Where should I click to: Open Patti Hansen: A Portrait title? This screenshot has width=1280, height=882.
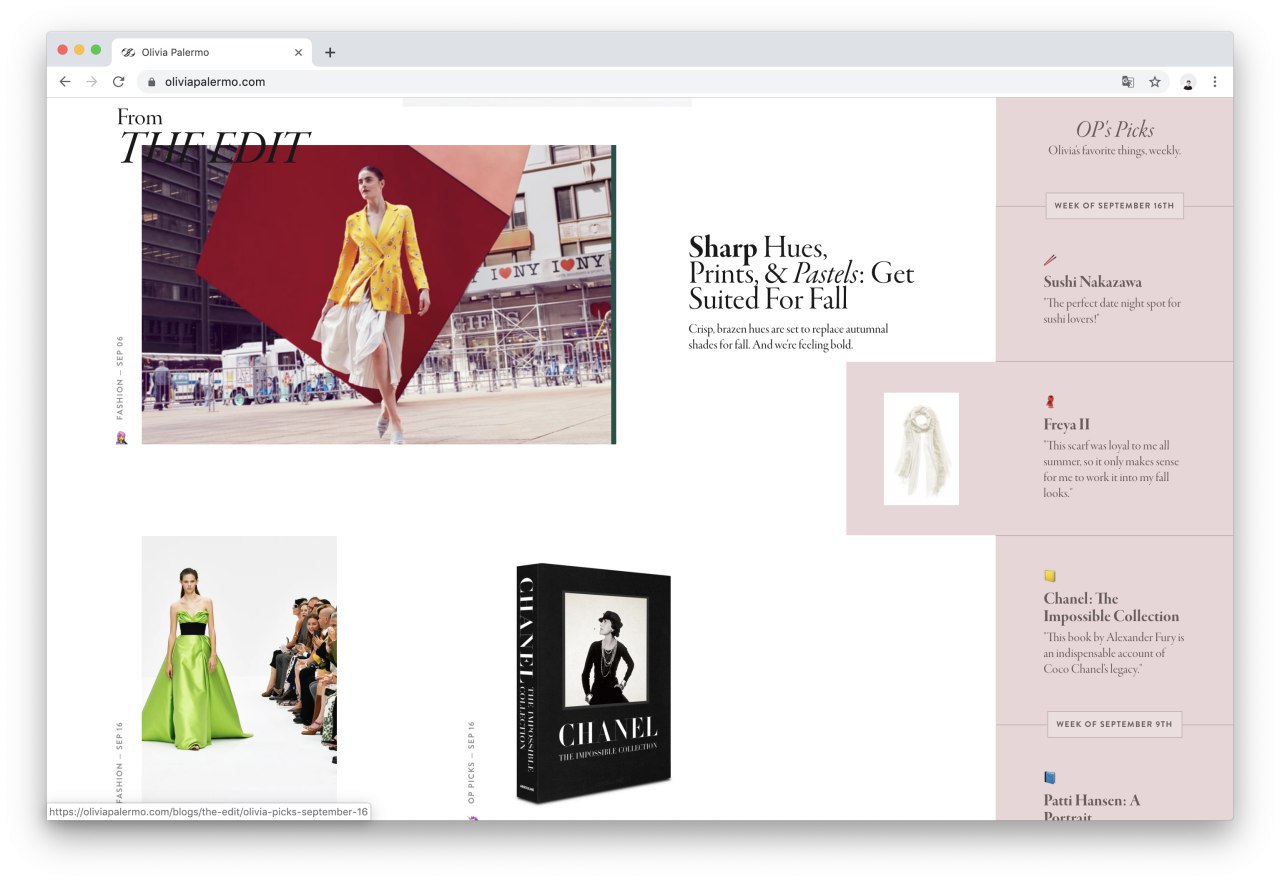pos(1092,807)
